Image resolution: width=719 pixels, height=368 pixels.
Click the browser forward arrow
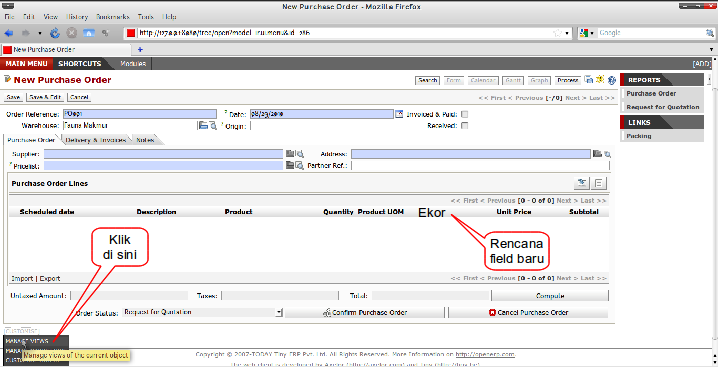coord(26,33)
